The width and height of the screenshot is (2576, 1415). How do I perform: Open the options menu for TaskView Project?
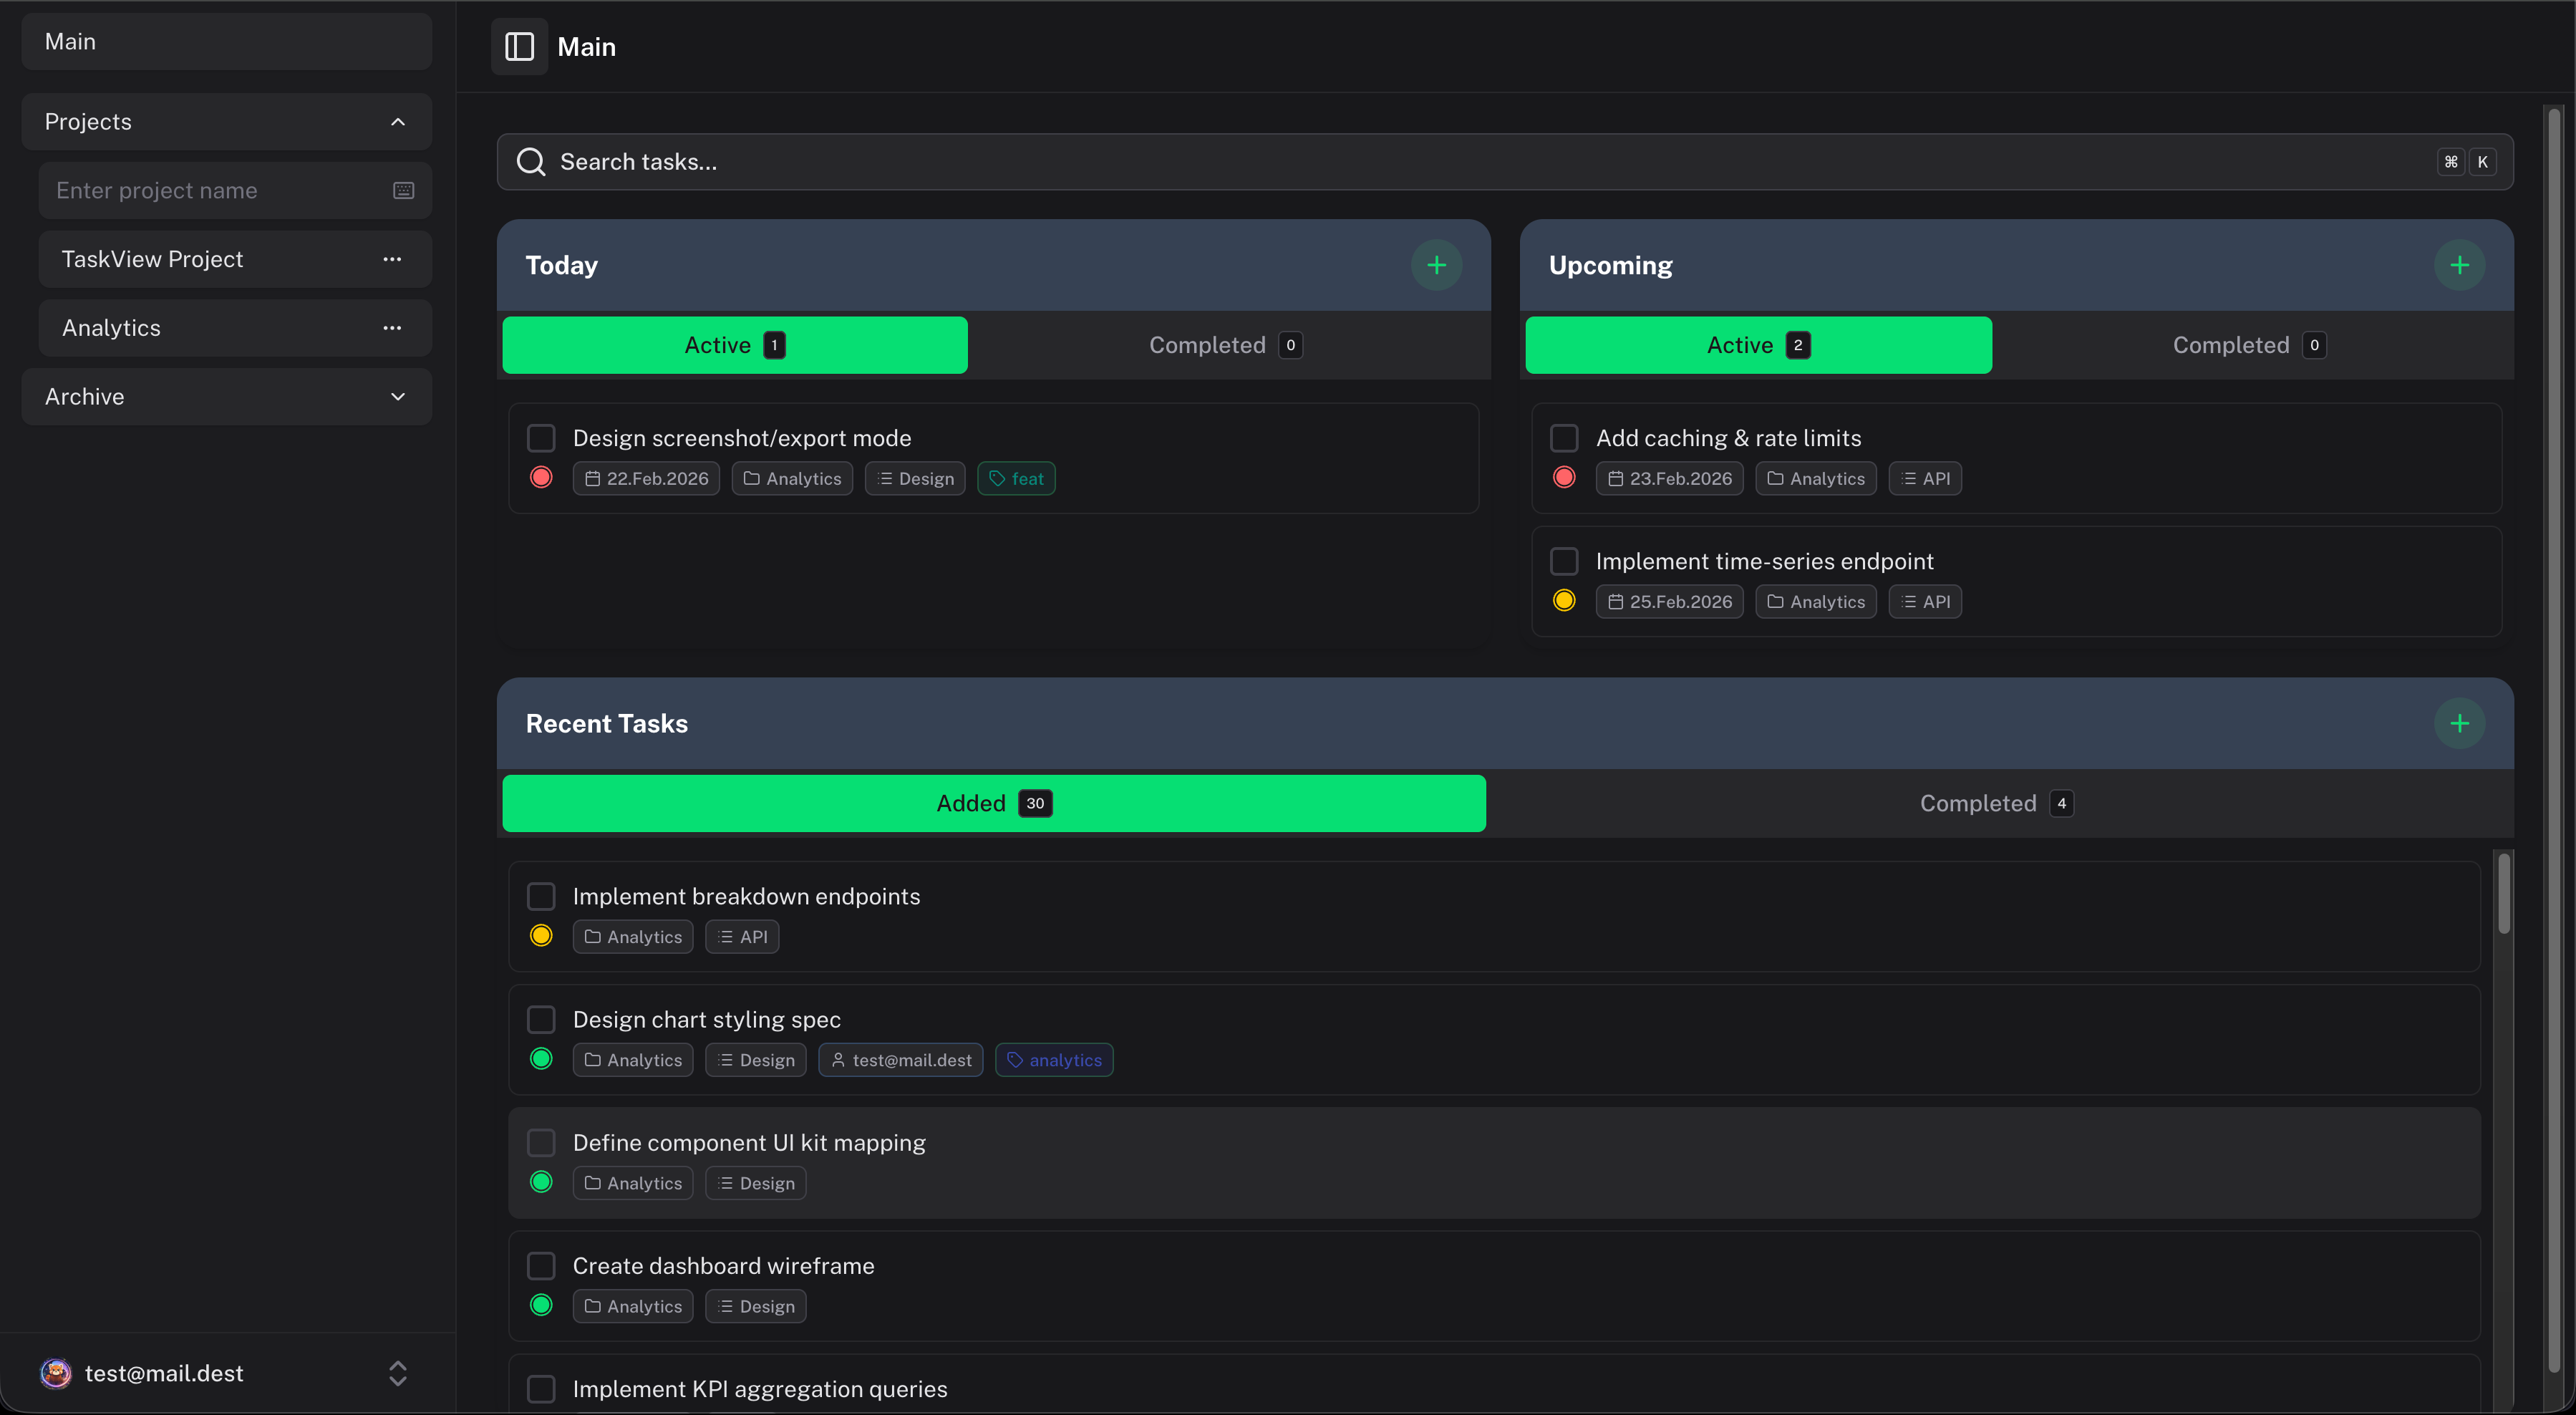pos(392,259)
